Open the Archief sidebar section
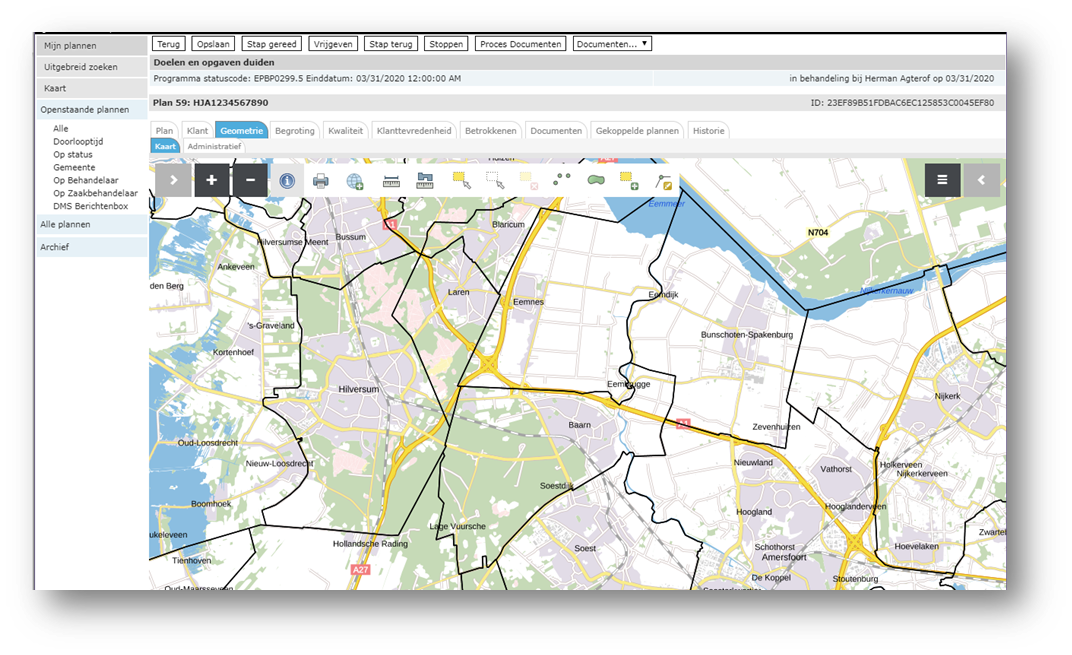The image size is (1072, 655). 55,247
